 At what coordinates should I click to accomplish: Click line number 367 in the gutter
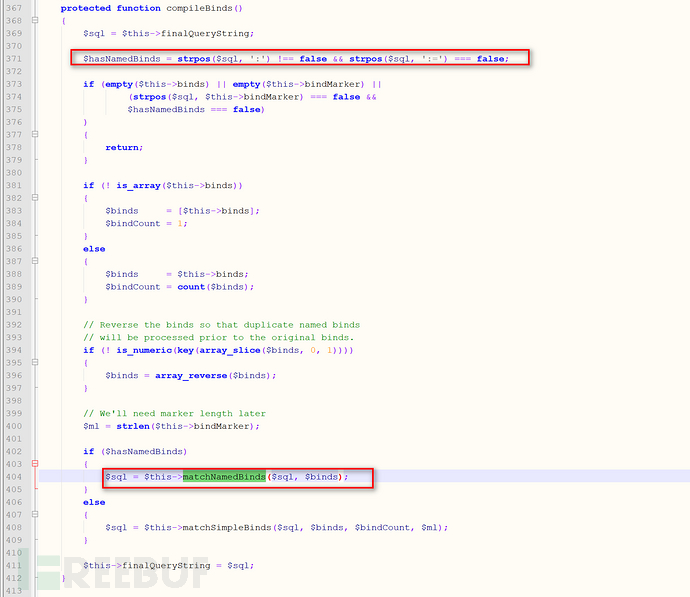coord(14,8)
